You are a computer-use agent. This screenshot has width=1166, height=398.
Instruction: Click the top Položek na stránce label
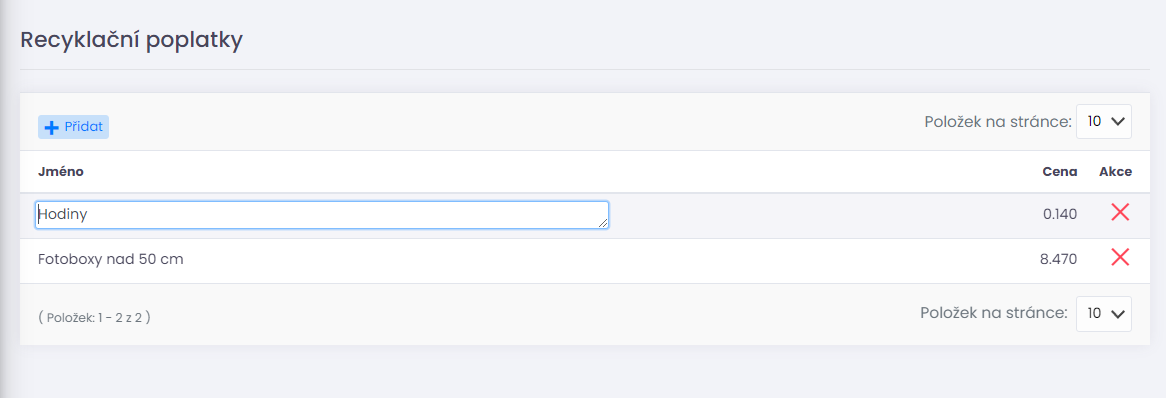996,122
